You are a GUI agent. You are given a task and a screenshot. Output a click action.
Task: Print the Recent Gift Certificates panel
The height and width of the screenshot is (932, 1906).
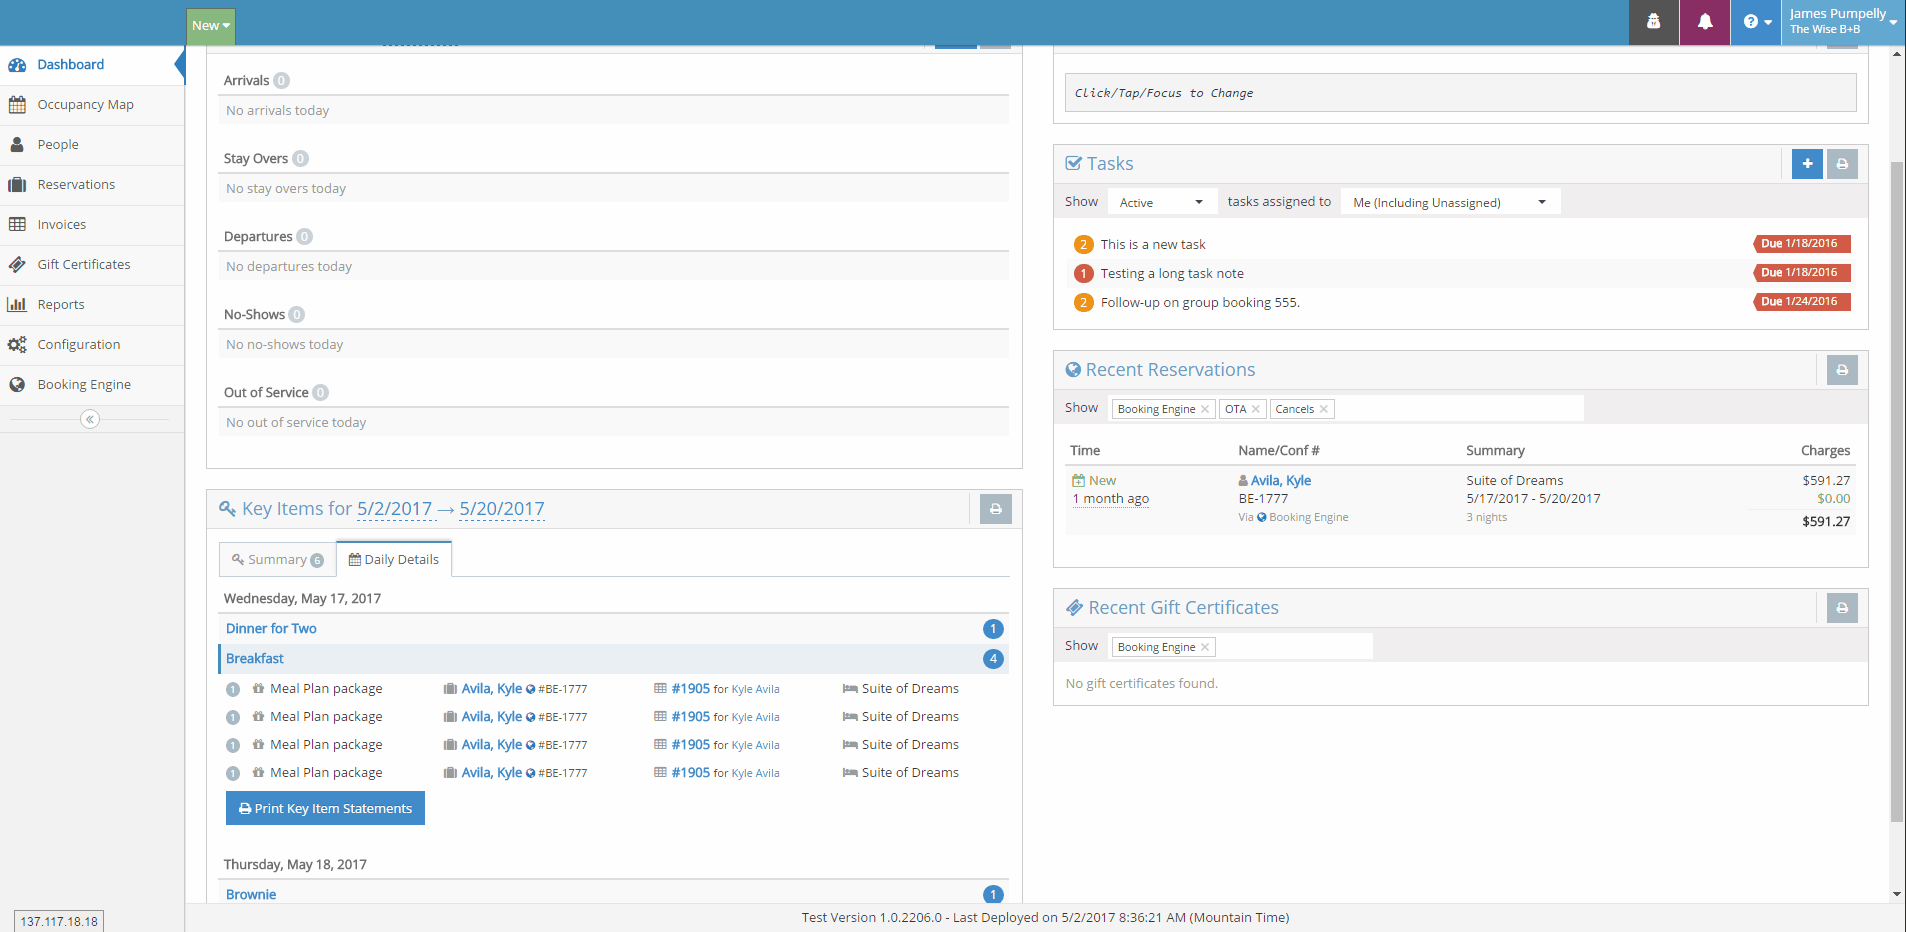1842,608
